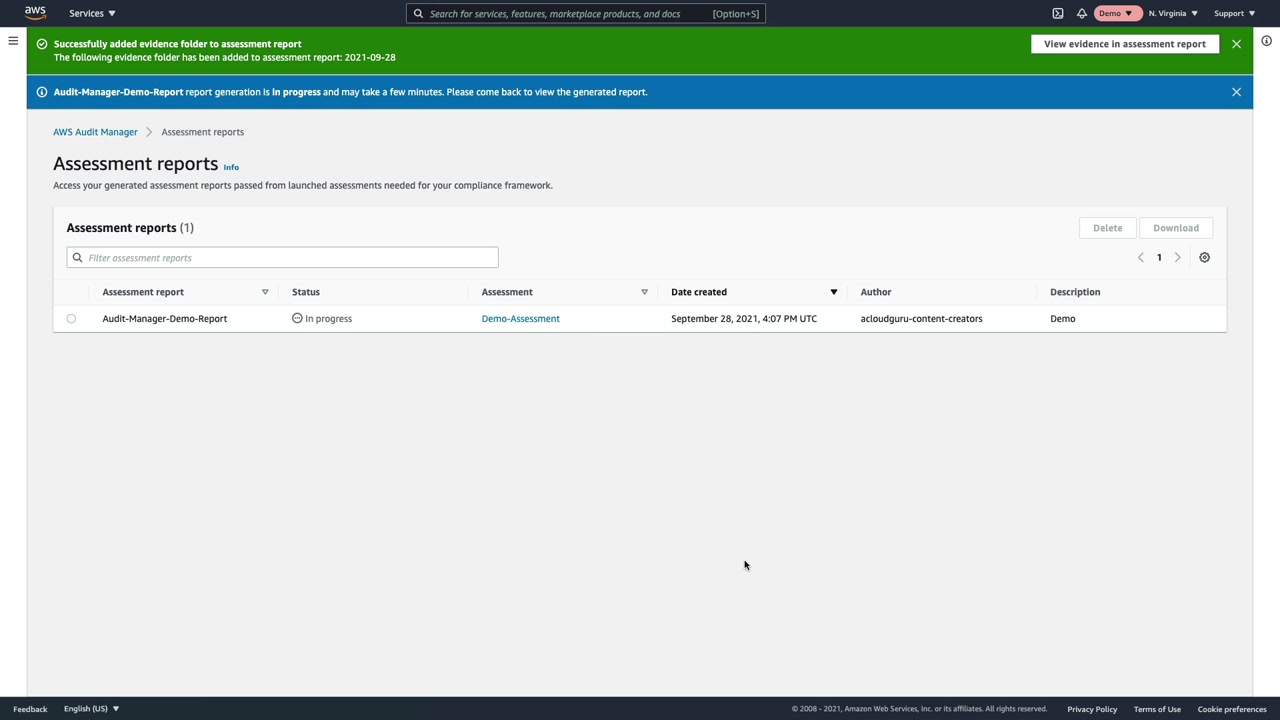
Task: Click the Download button
Action: tap(1176, 228)
